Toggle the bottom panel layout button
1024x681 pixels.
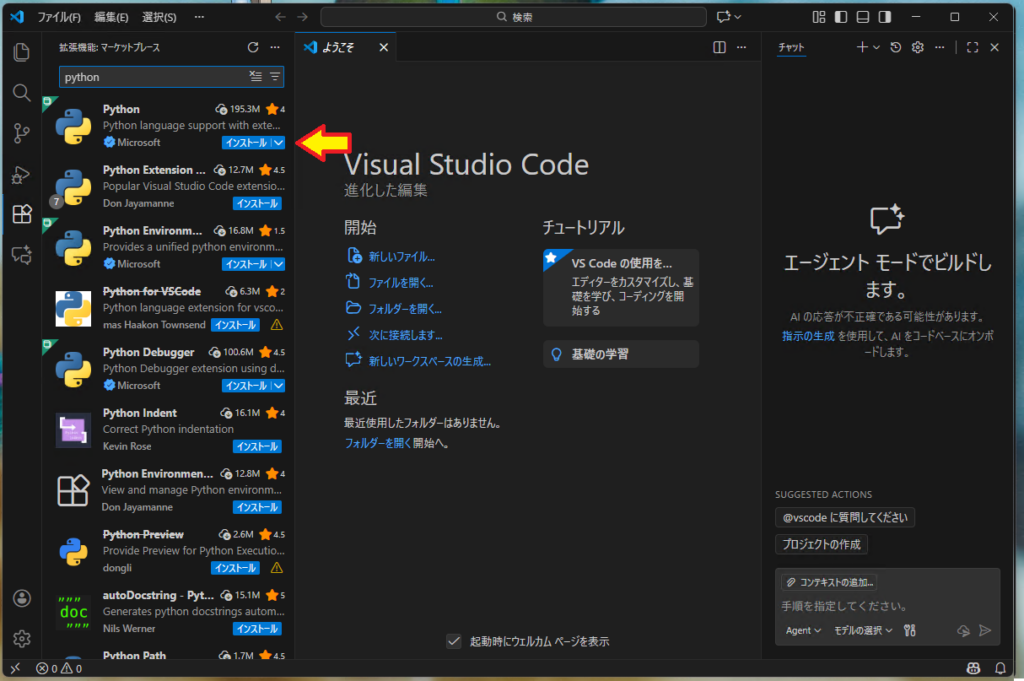pos(862,17)
